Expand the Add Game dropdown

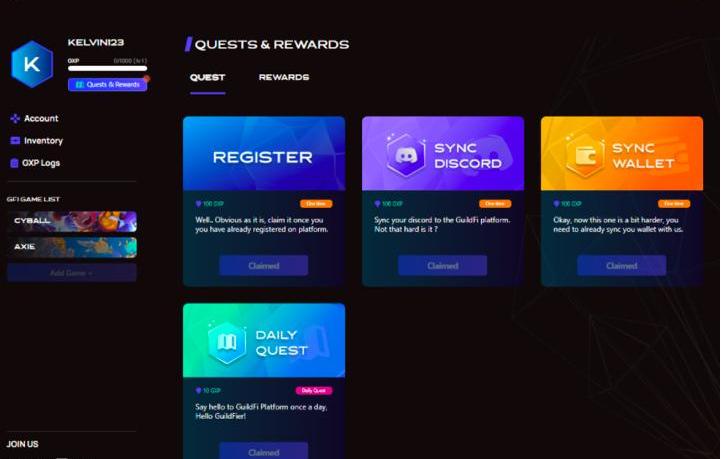click(72, 273)
